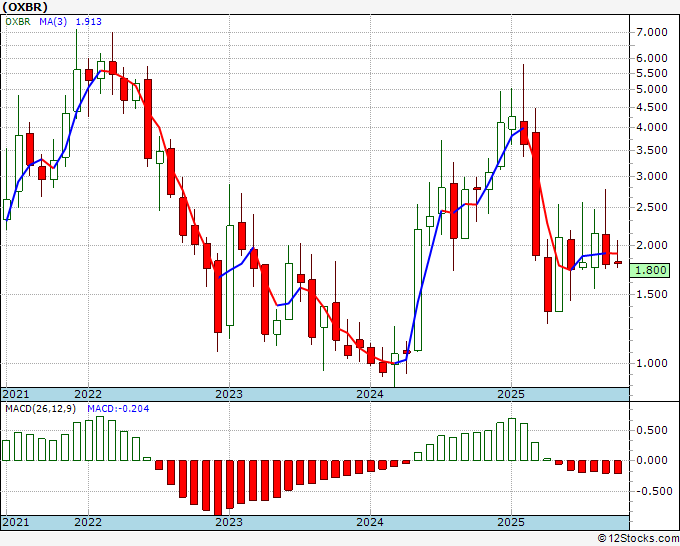
Task: Click 2021 on the MACD panel time axis
Action: pyautogui.click(x=16, y=522)
